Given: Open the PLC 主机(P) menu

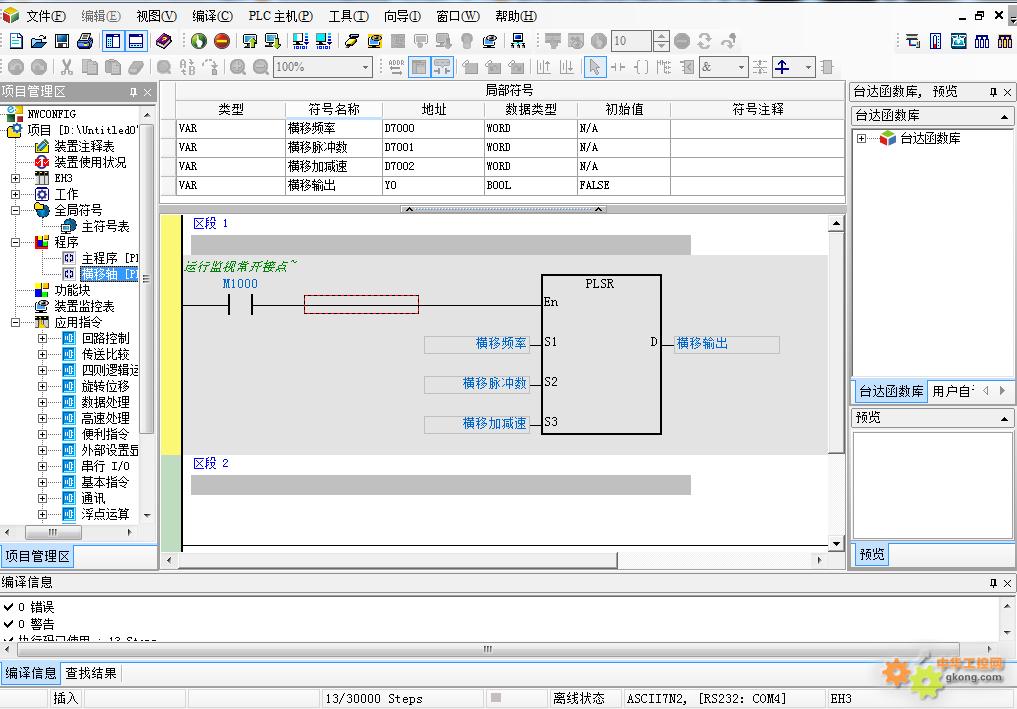Looking at the screenshot, I should [280, 16].
